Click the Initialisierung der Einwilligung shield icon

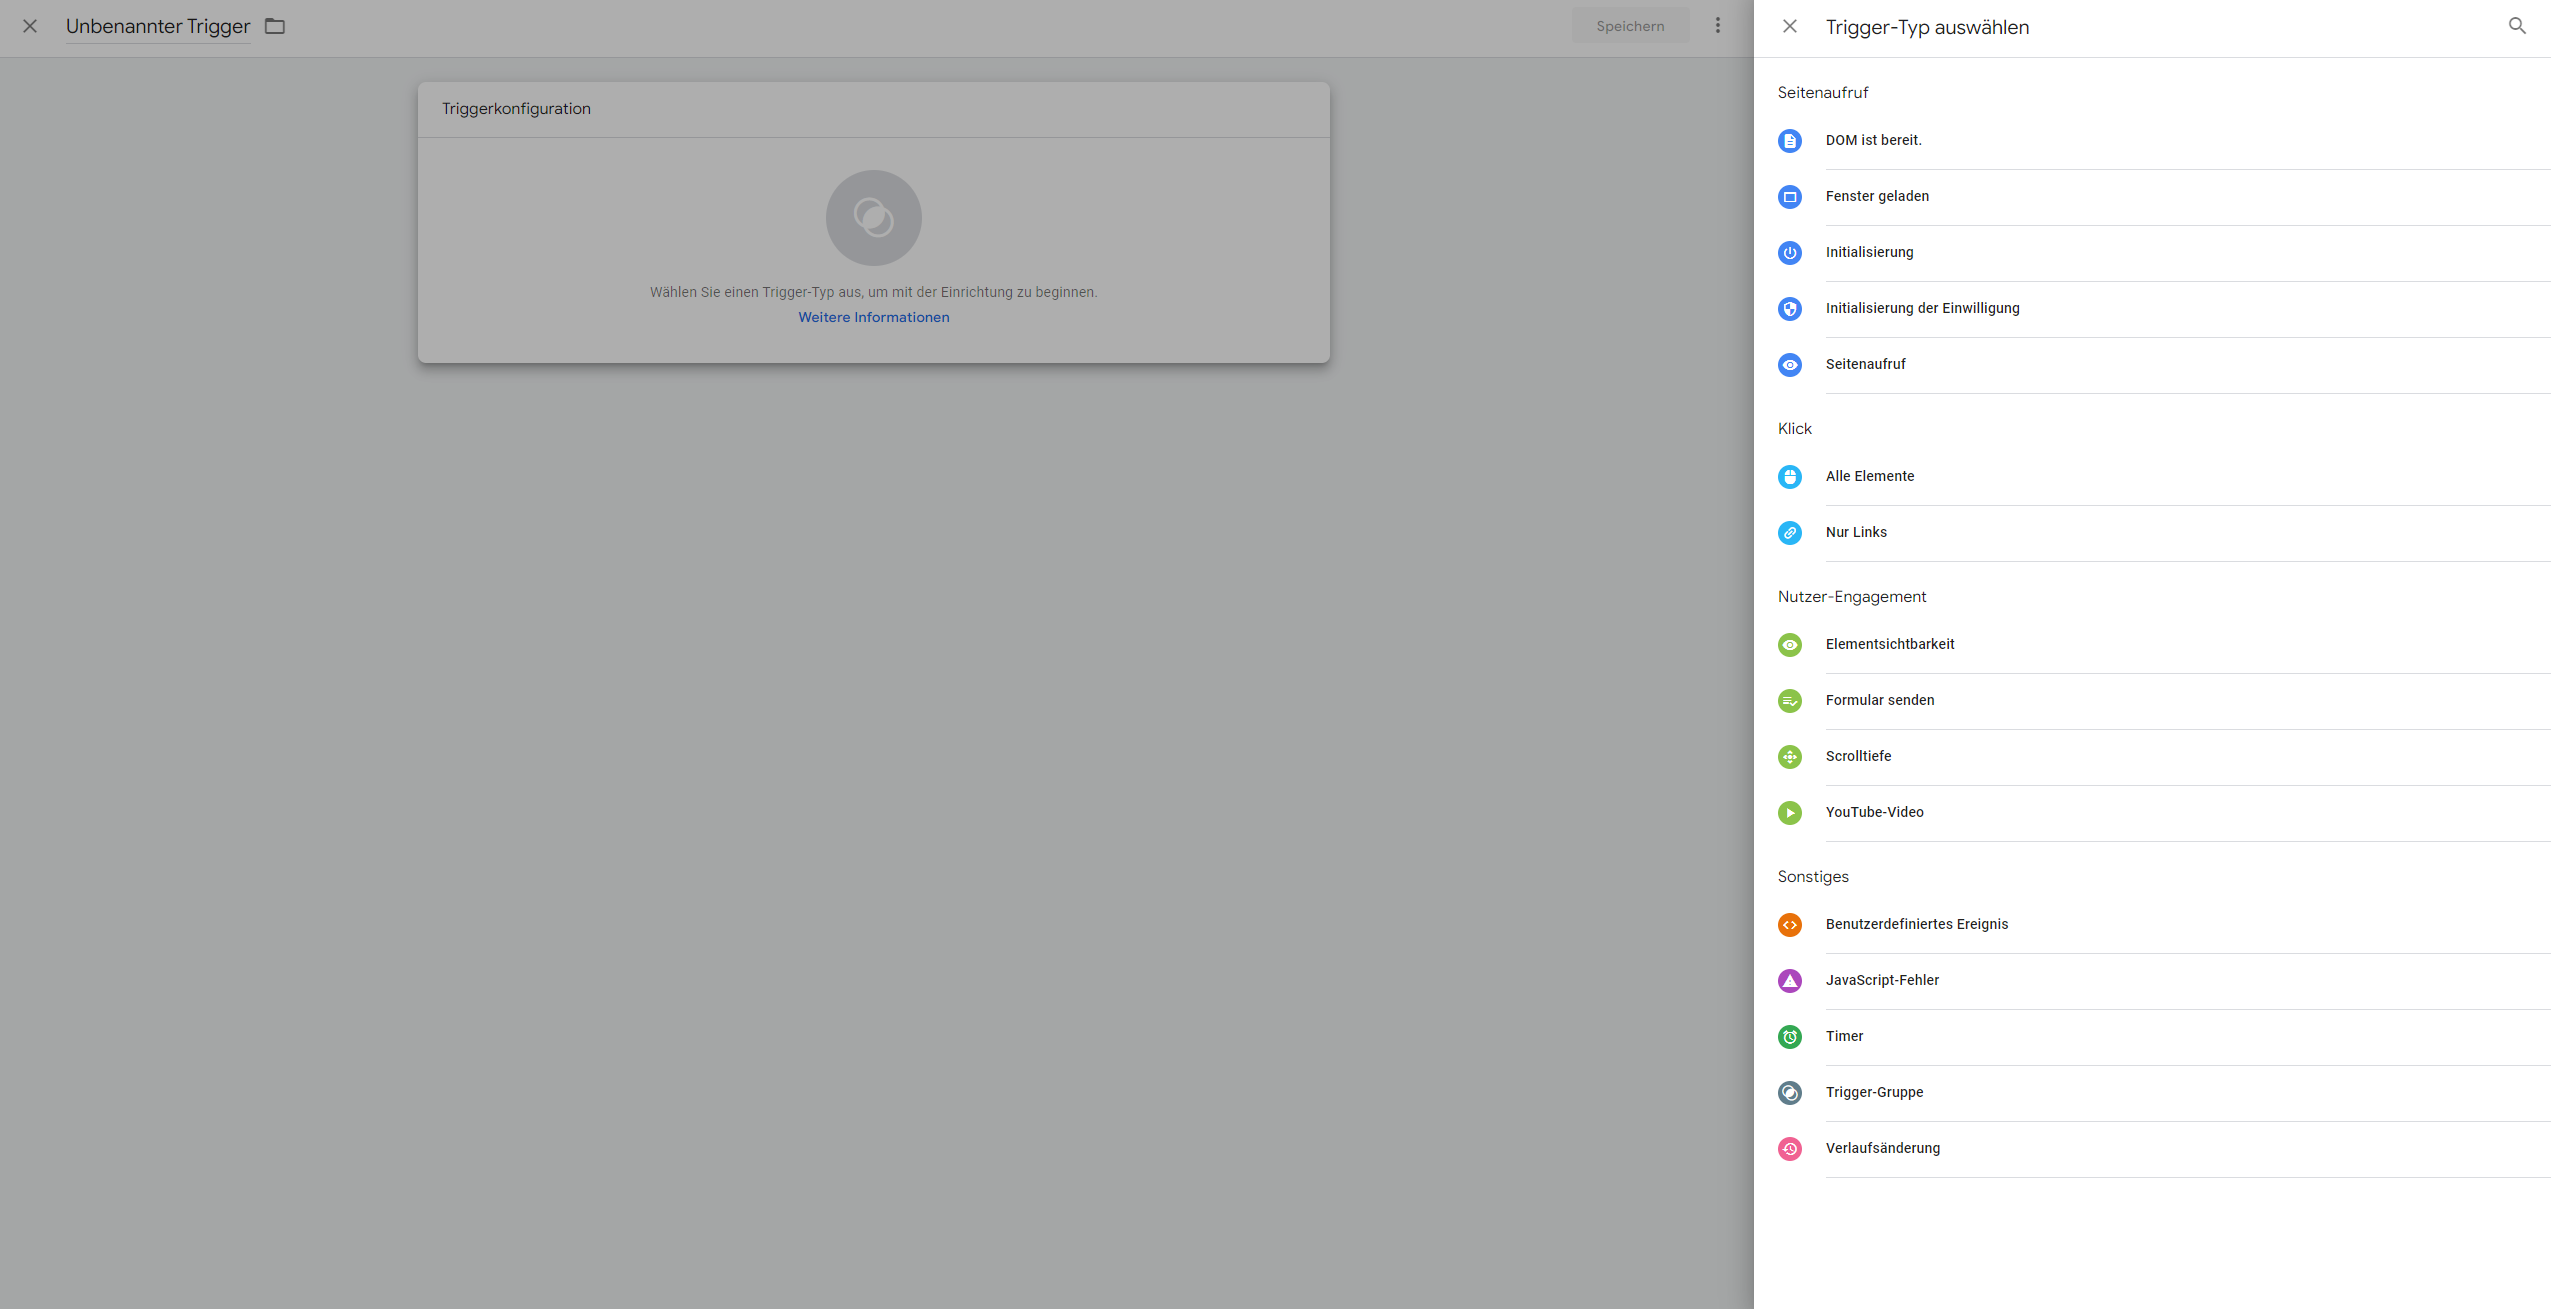(1790, 309)
